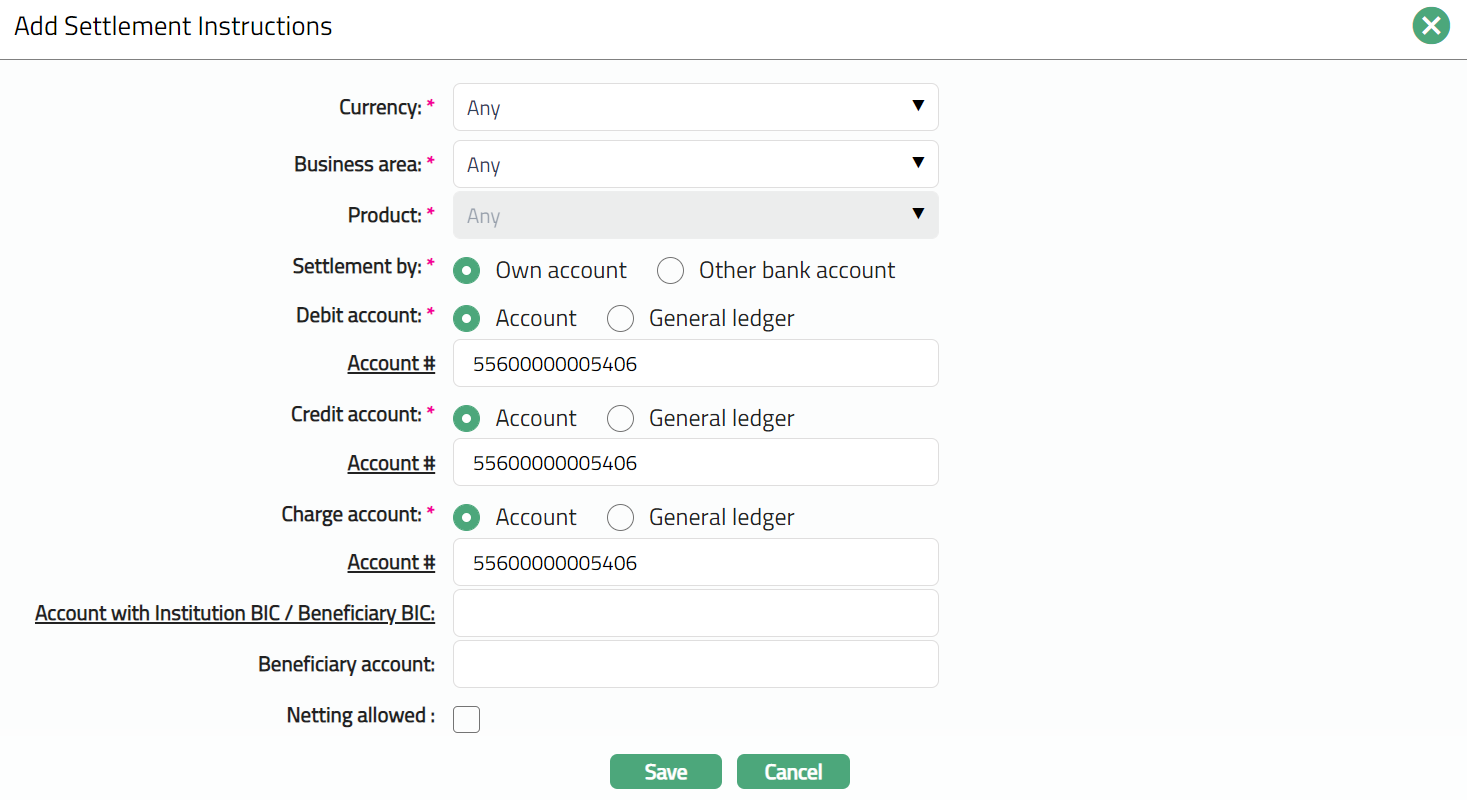Image resolution: width=1467 pixels, height=800 pixels.
Task: Focus the Beneficiary account input field
Action: (x=695, y=664)
